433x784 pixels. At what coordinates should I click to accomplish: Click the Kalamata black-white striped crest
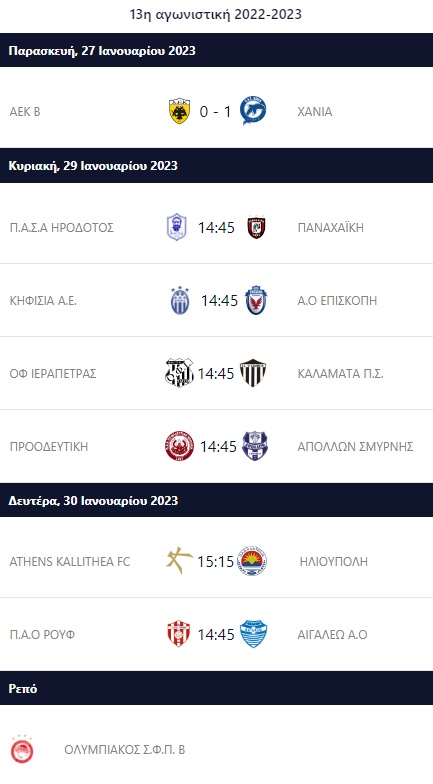253,373
